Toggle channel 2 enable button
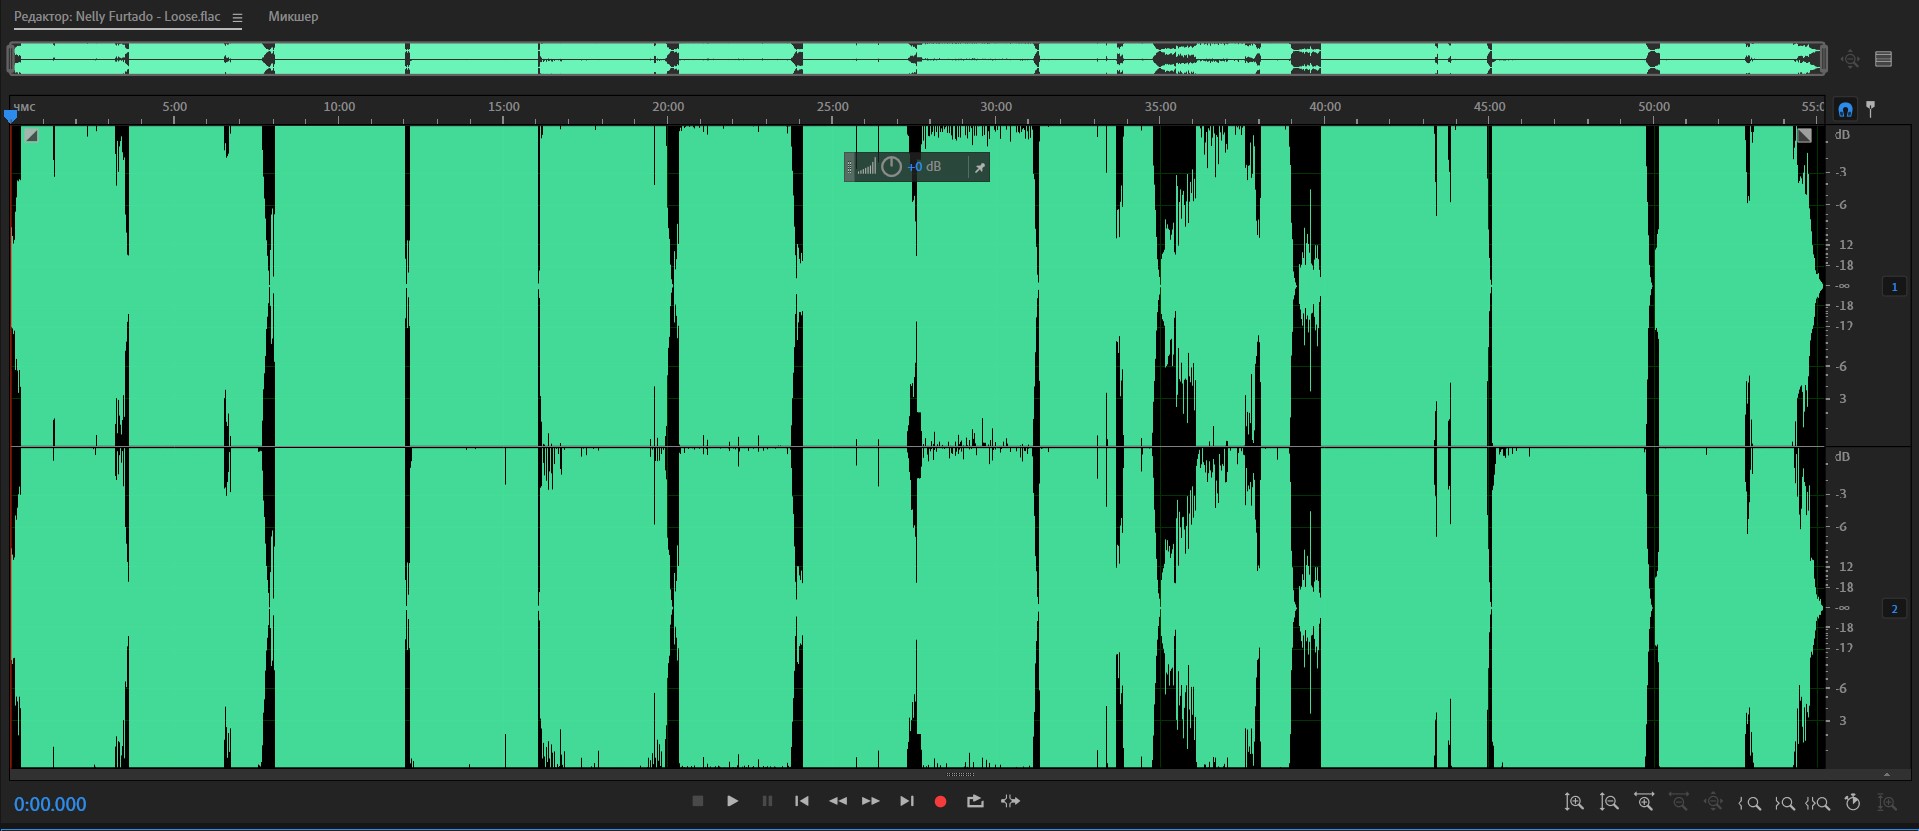The height and width of the screenshot is (831, 1919). [1894, 609]
